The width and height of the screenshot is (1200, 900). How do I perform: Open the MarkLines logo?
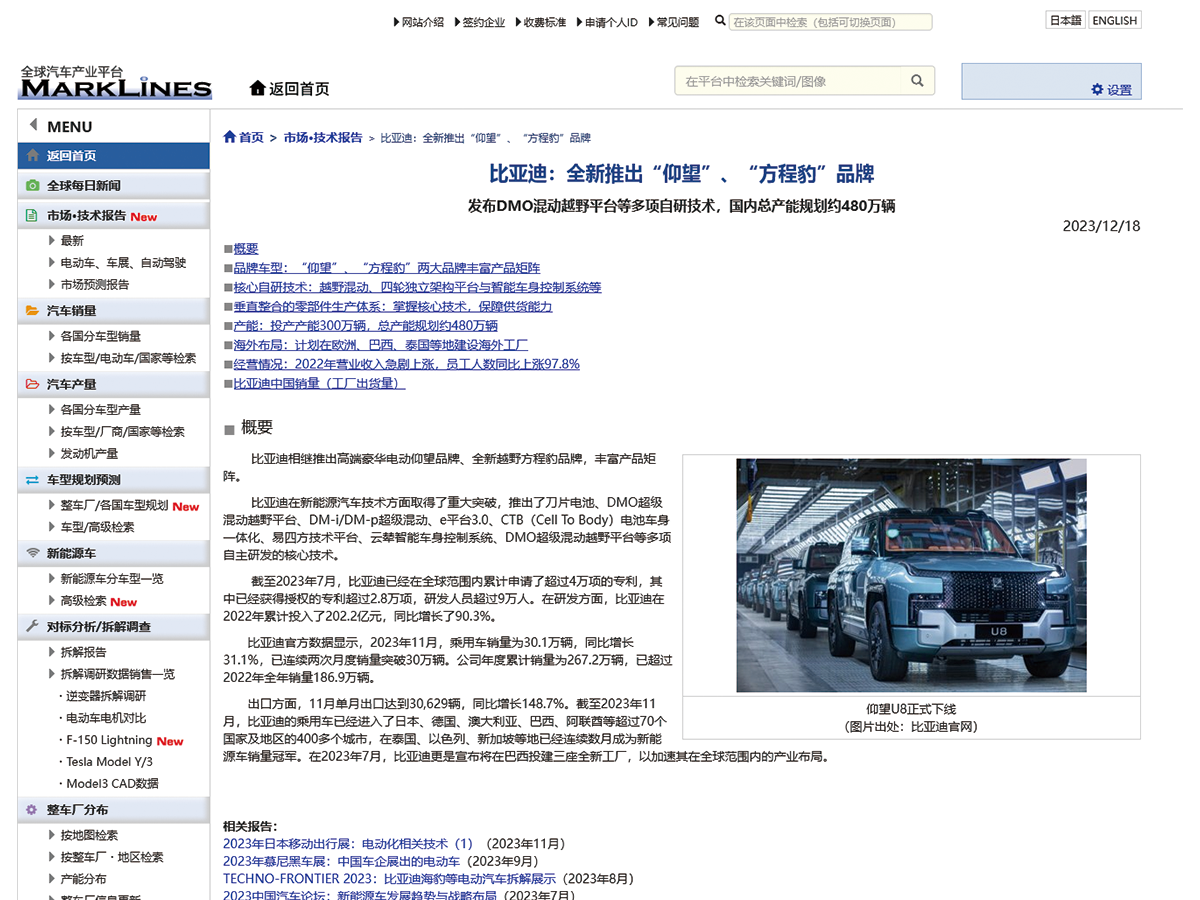click(116, 82)
